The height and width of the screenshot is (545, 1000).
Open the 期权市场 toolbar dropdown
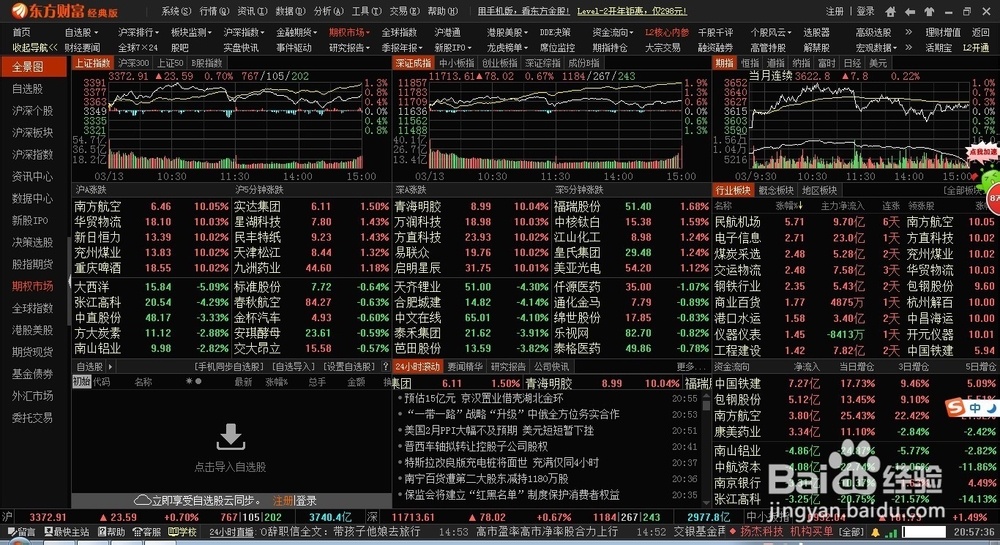(x=349, y=32)
